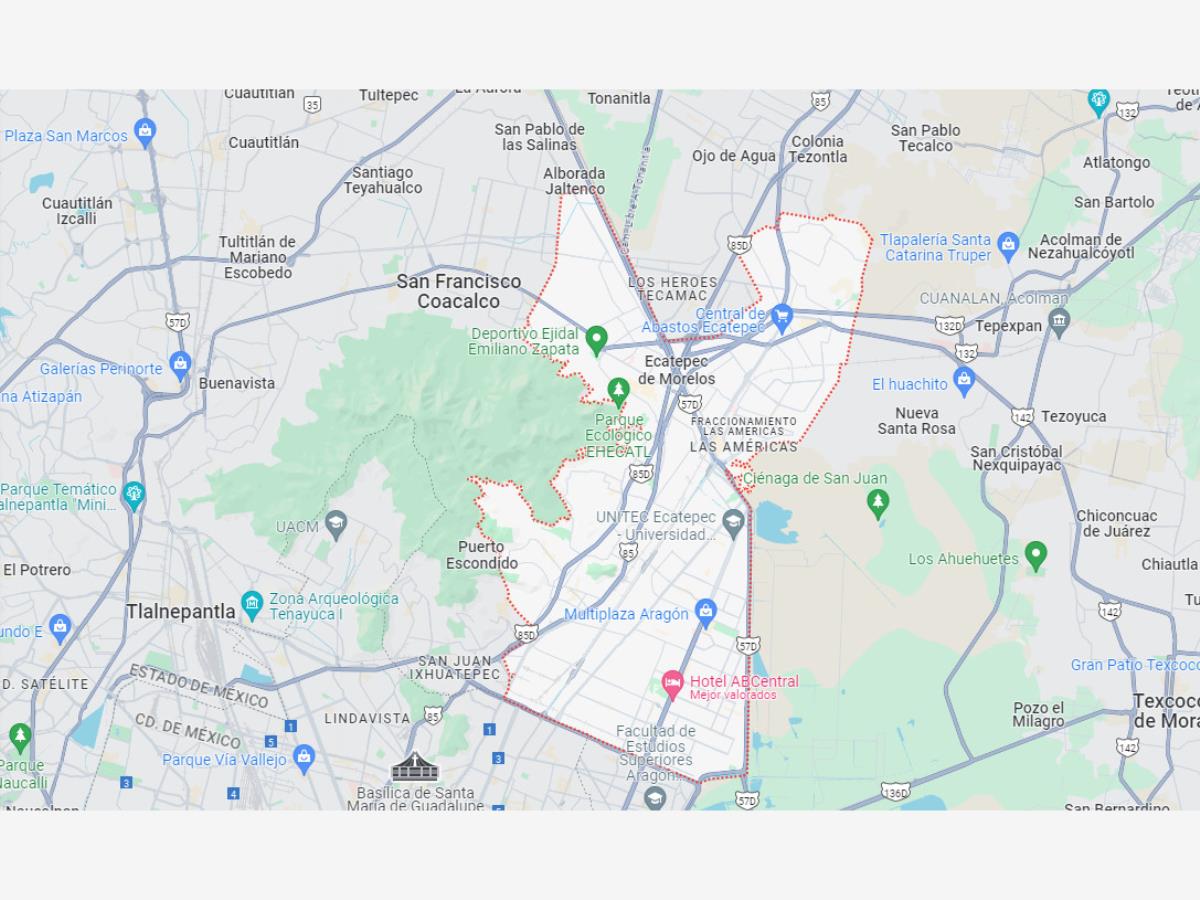Image resolution: width=1200 pixels, height=900 pixels.
Task: Select the Chiautla place label
Action: pos(1170,565)
